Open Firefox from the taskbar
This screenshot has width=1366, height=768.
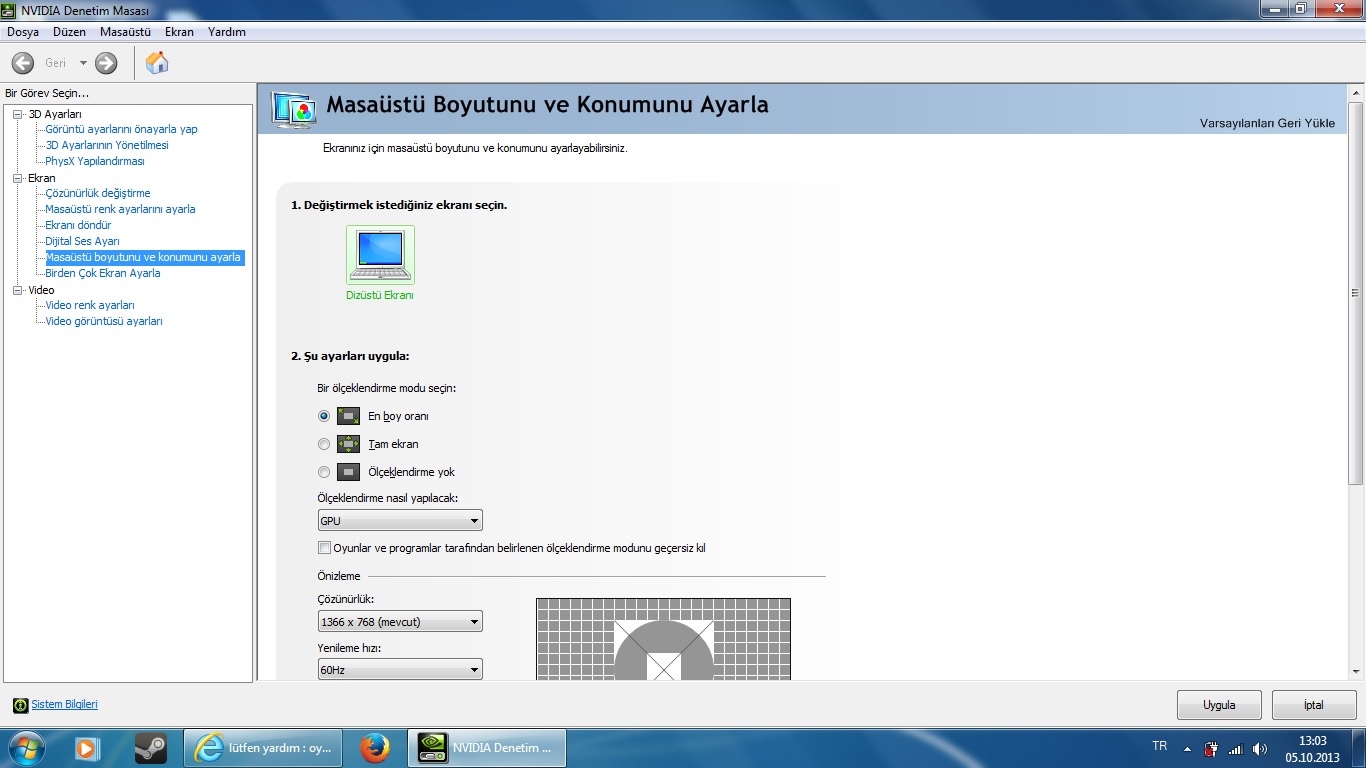tap(375, 747)
